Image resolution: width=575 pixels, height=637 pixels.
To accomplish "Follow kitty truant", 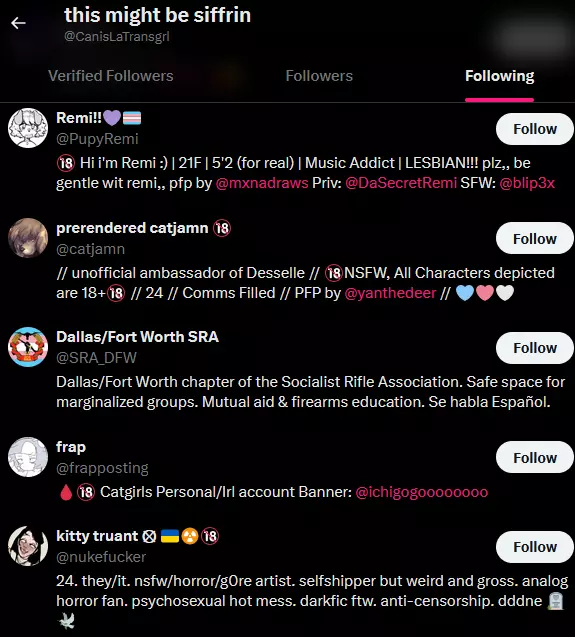I will click(535, 547).
